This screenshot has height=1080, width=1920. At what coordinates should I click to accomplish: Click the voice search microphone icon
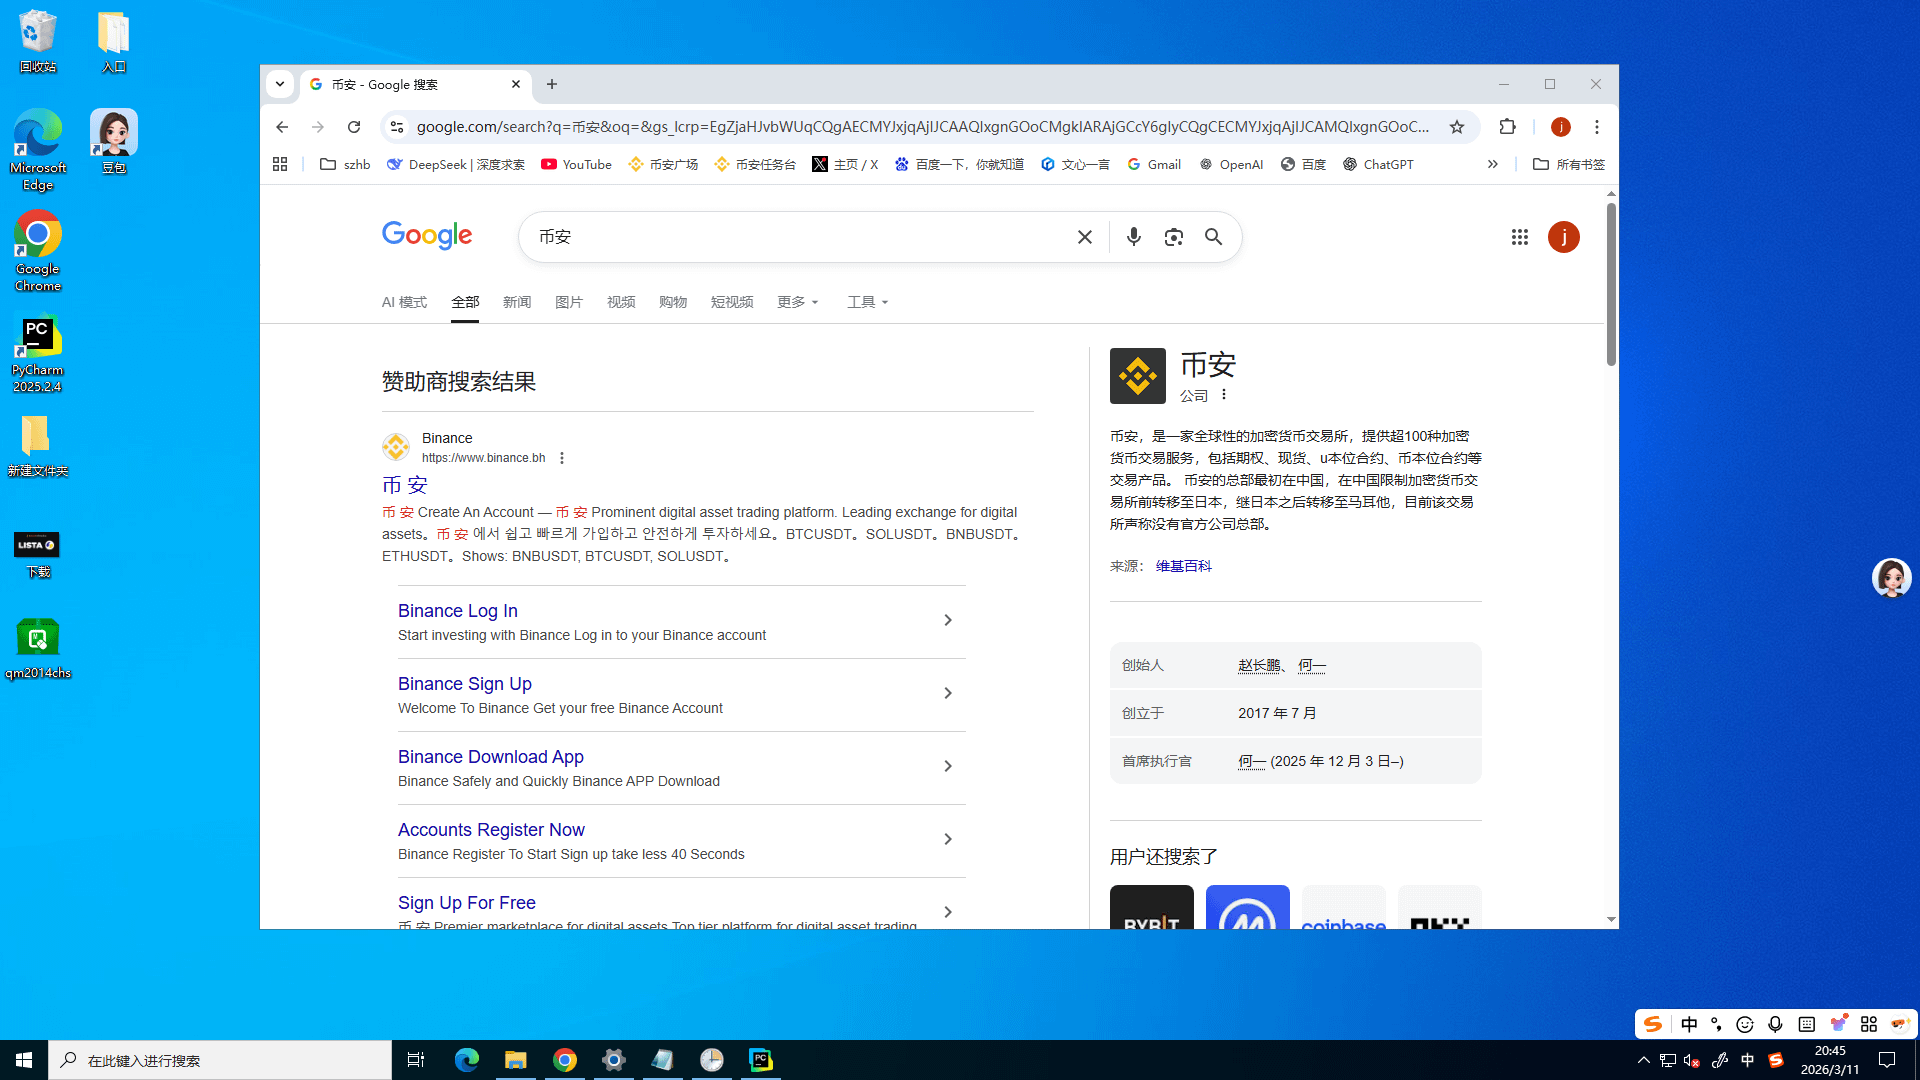pyautogui.click(x=1133, y=237)
